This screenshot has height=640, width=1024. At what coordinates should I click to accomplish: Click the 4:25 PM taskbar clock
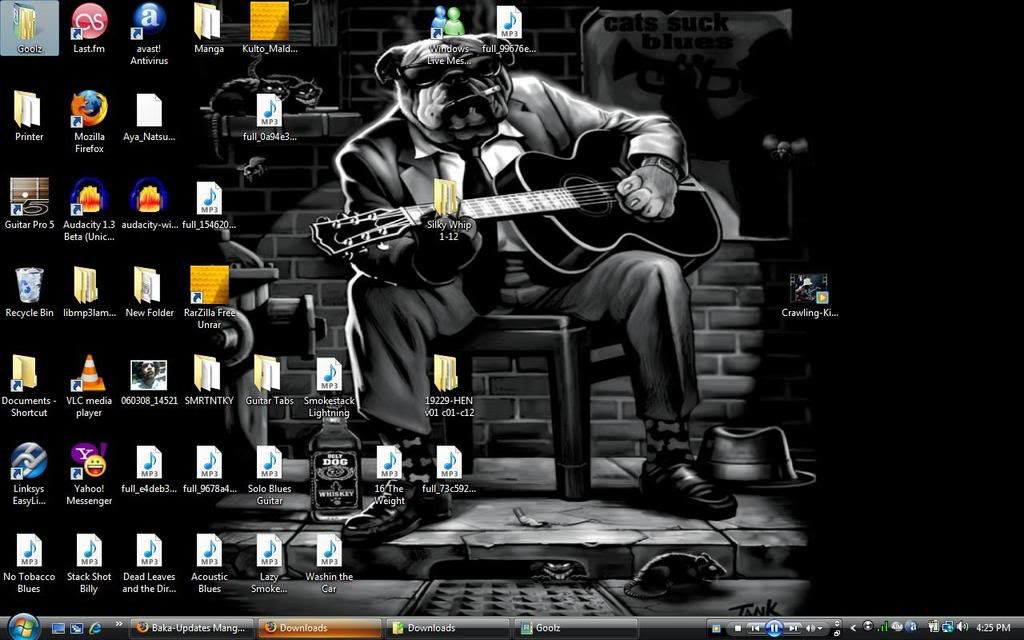(x=993, y=628)
